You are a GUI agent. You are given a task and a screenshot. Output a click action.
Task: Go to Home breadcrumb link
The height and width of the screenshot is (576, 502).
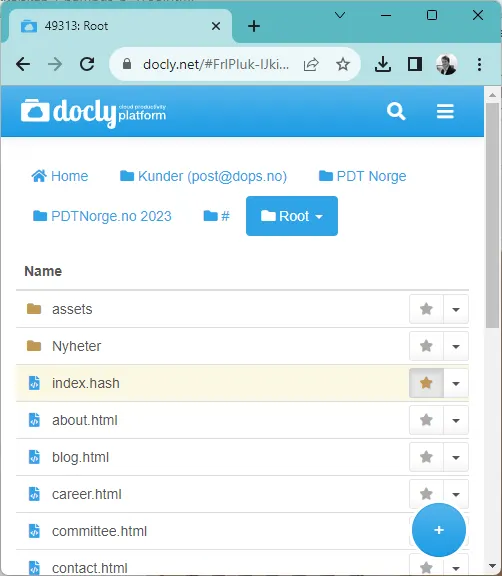pos(60,176)
